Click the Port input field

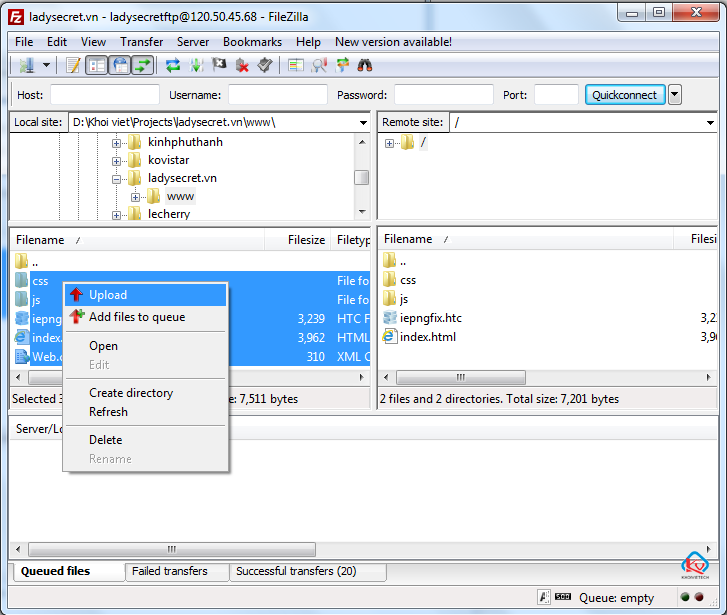coord(556,95)
